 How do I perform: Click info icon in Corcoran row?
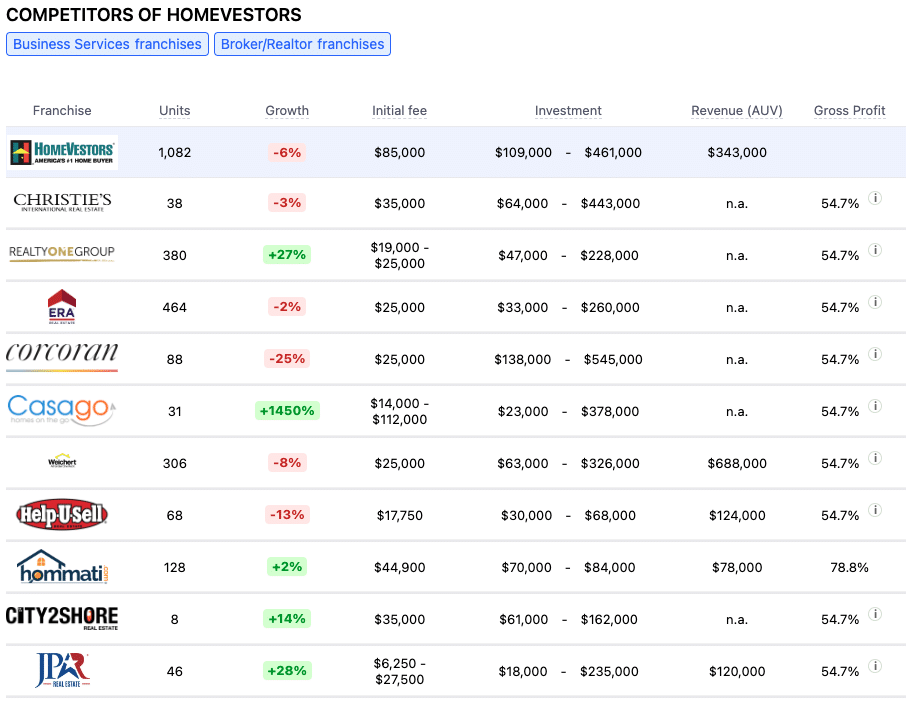[x=875, y=354]
